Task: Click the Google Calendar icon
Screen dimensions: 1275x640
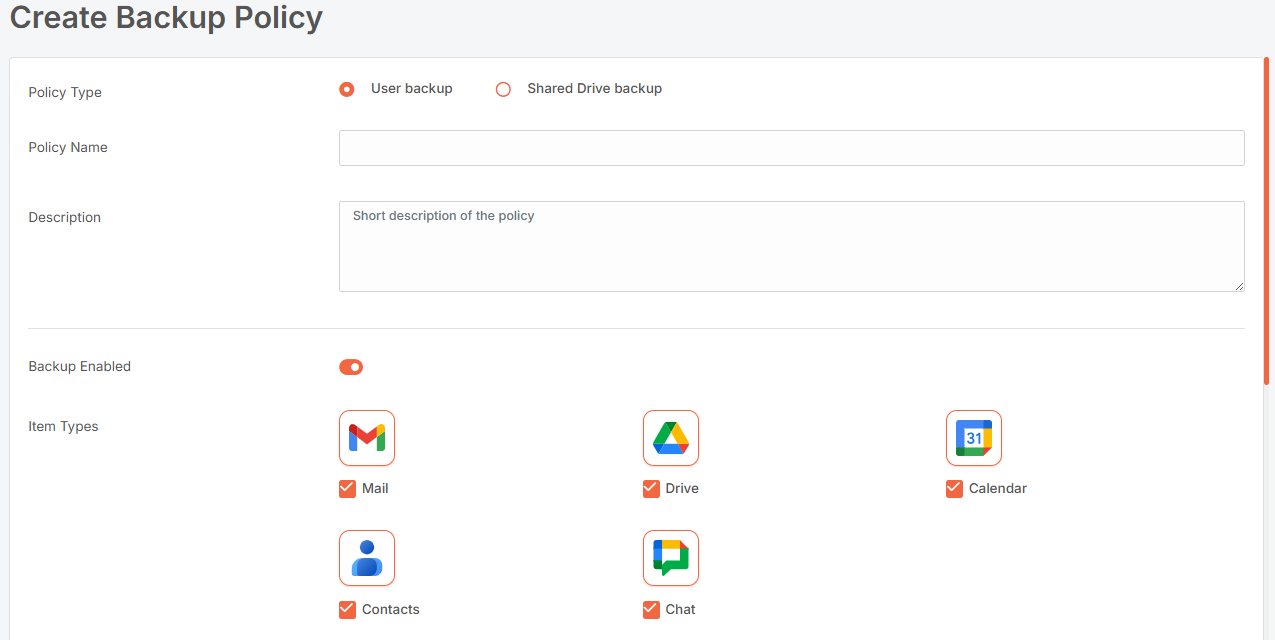Action: point(974,438)
